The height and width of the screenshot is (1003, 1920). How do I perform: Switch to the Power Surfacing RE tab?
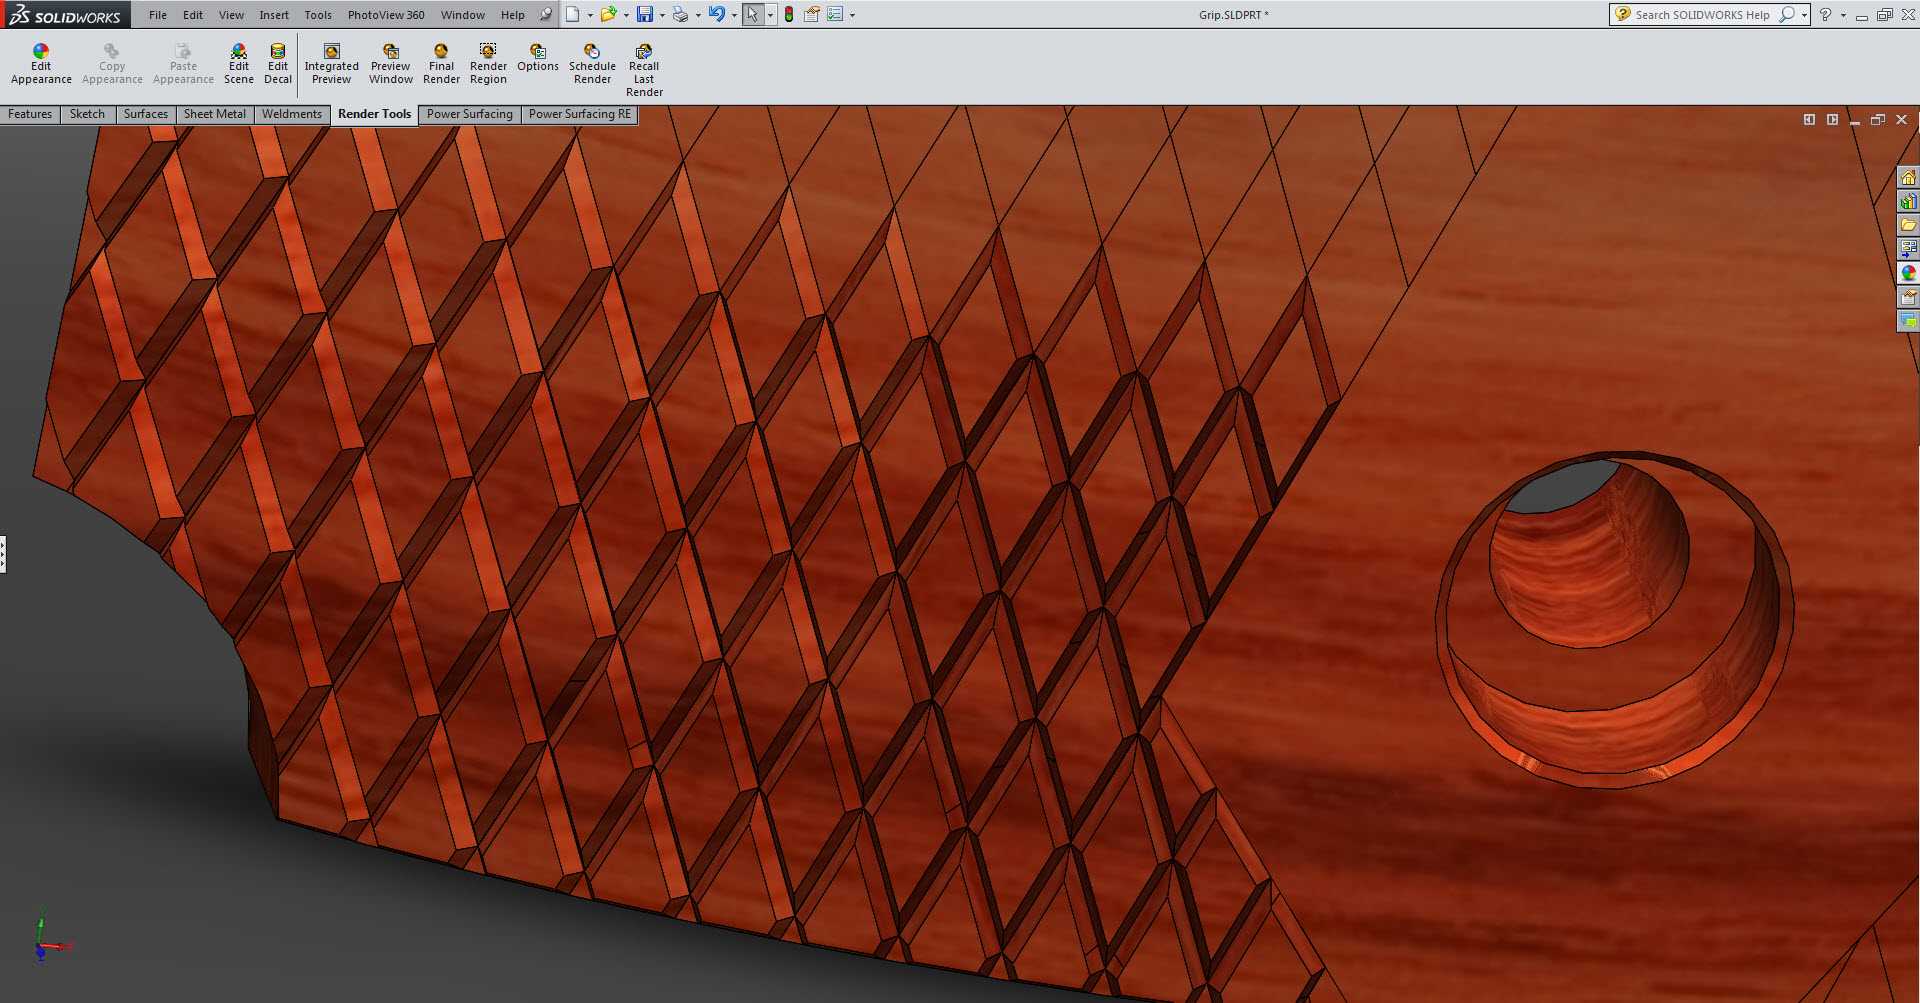click(580, 114)
